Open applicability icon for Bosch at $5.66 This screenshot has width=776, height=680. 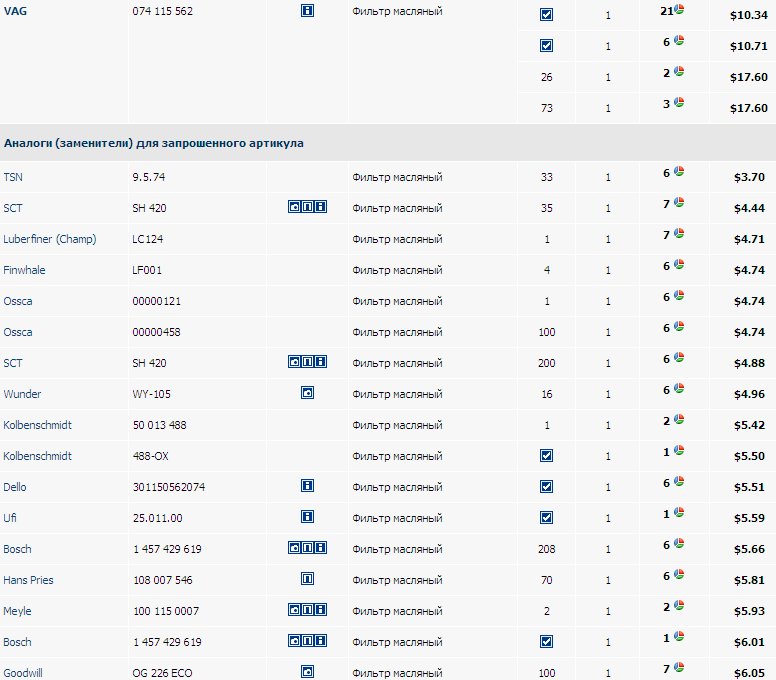click(307, 548)
